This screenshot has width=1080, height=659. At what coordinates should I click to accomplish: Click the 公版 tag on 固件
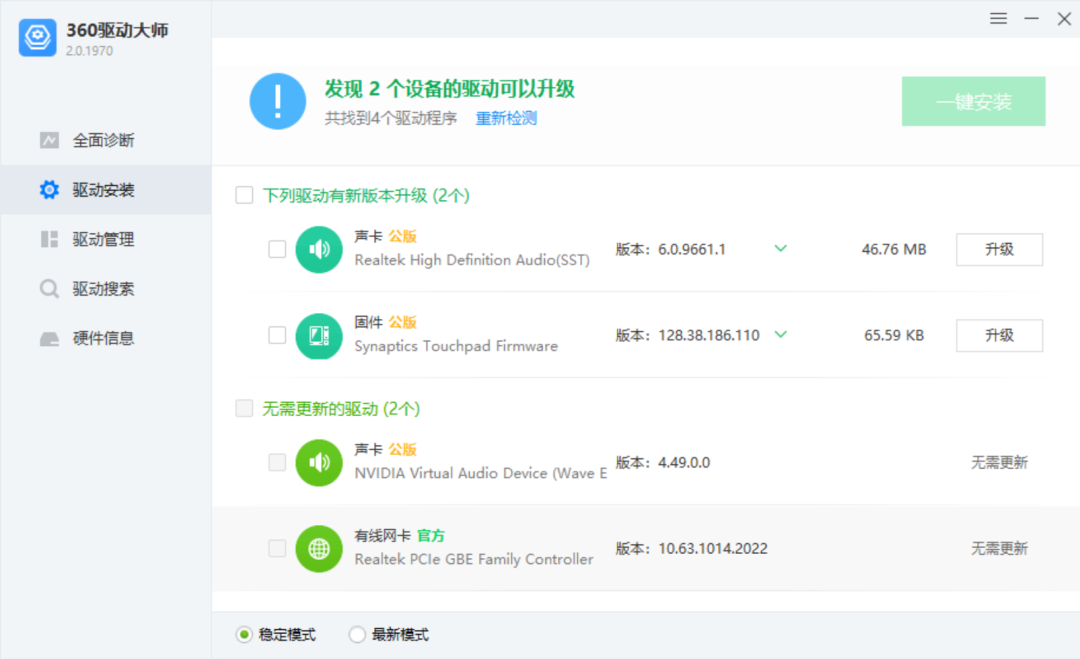pos(402,322)
